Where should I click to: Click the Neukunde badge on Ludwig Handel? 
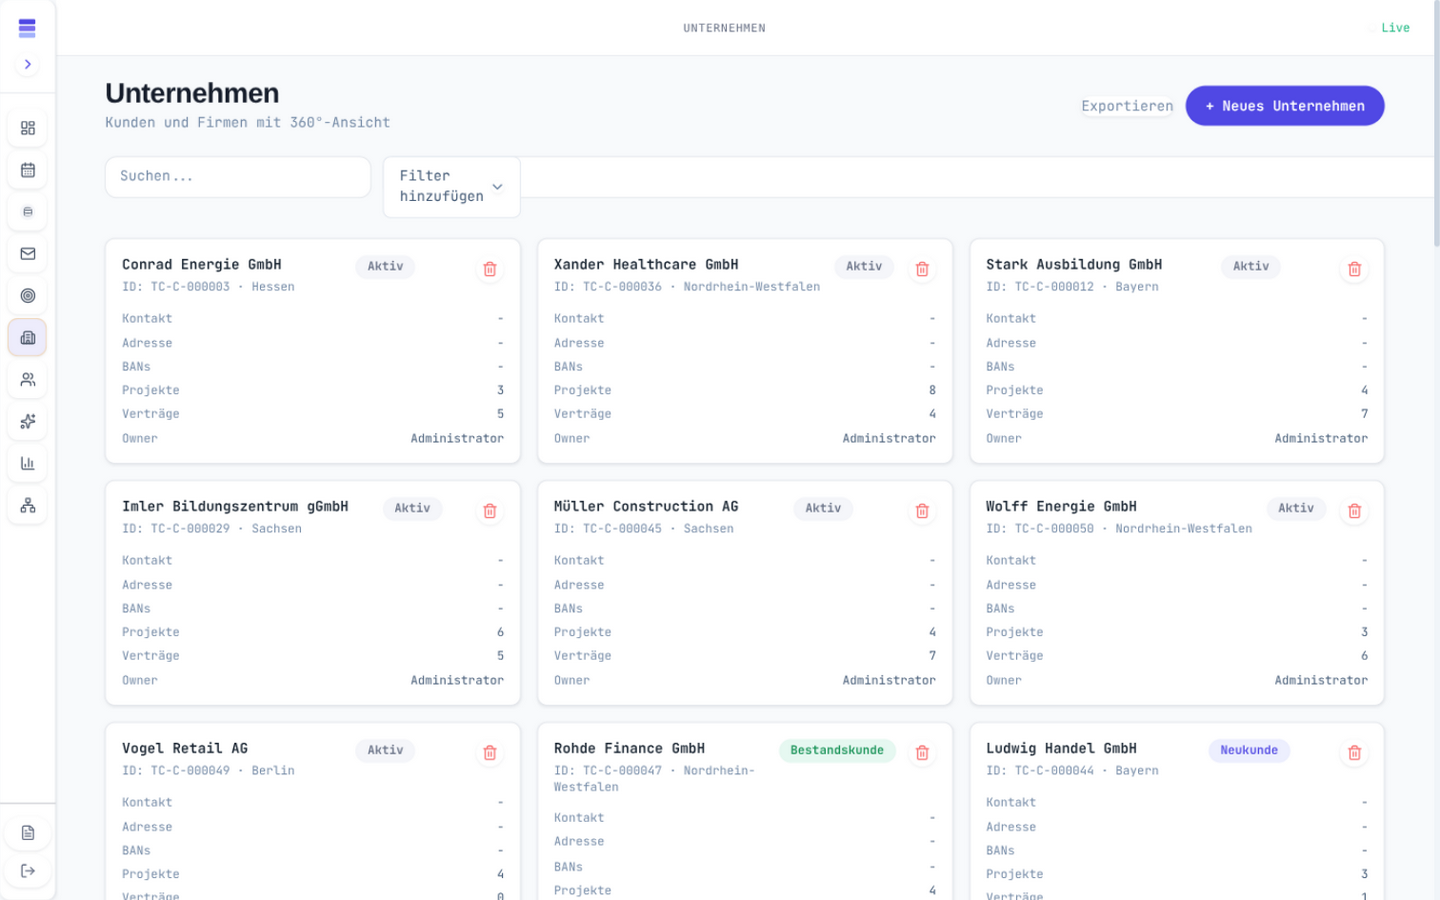click(x=1249, y=750)
